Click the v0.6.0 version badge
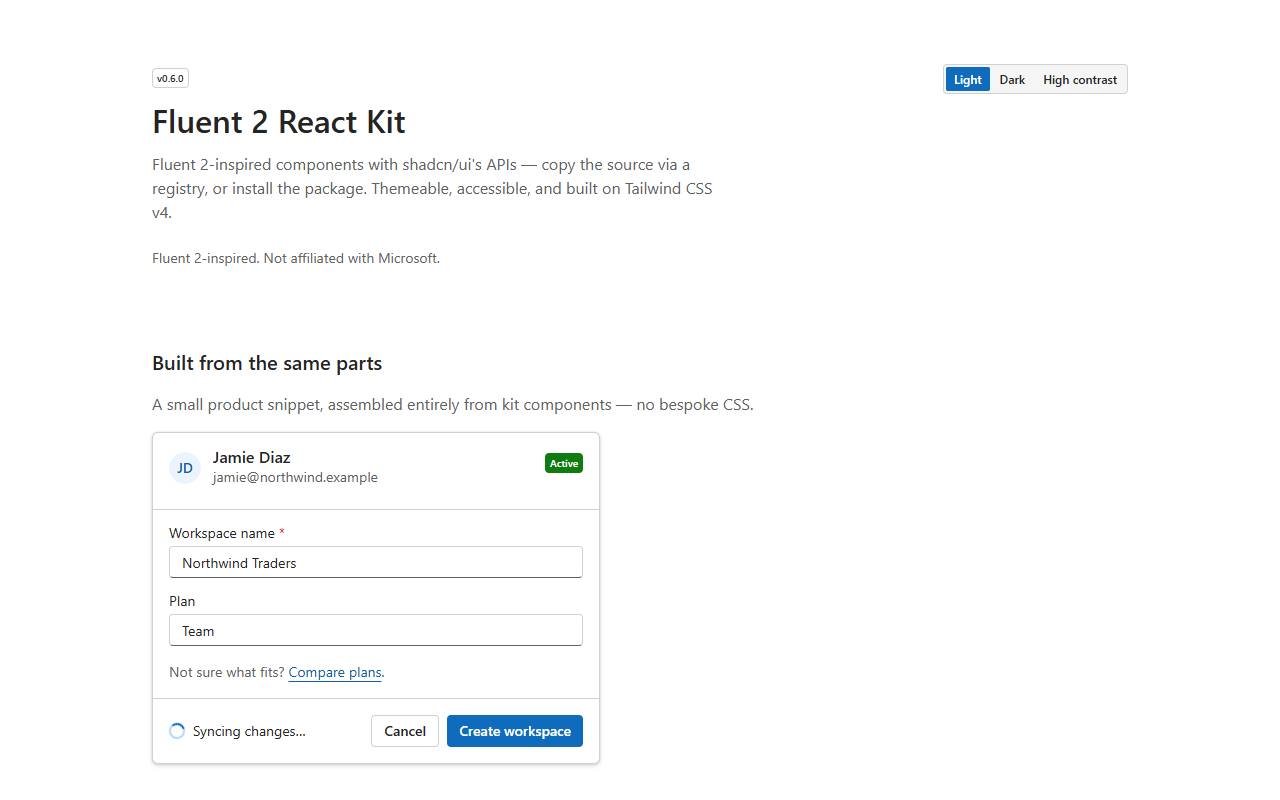Image resolution: width=1280 pixels, height=800 pixels. pyautogui.click(x=170, y=78)
